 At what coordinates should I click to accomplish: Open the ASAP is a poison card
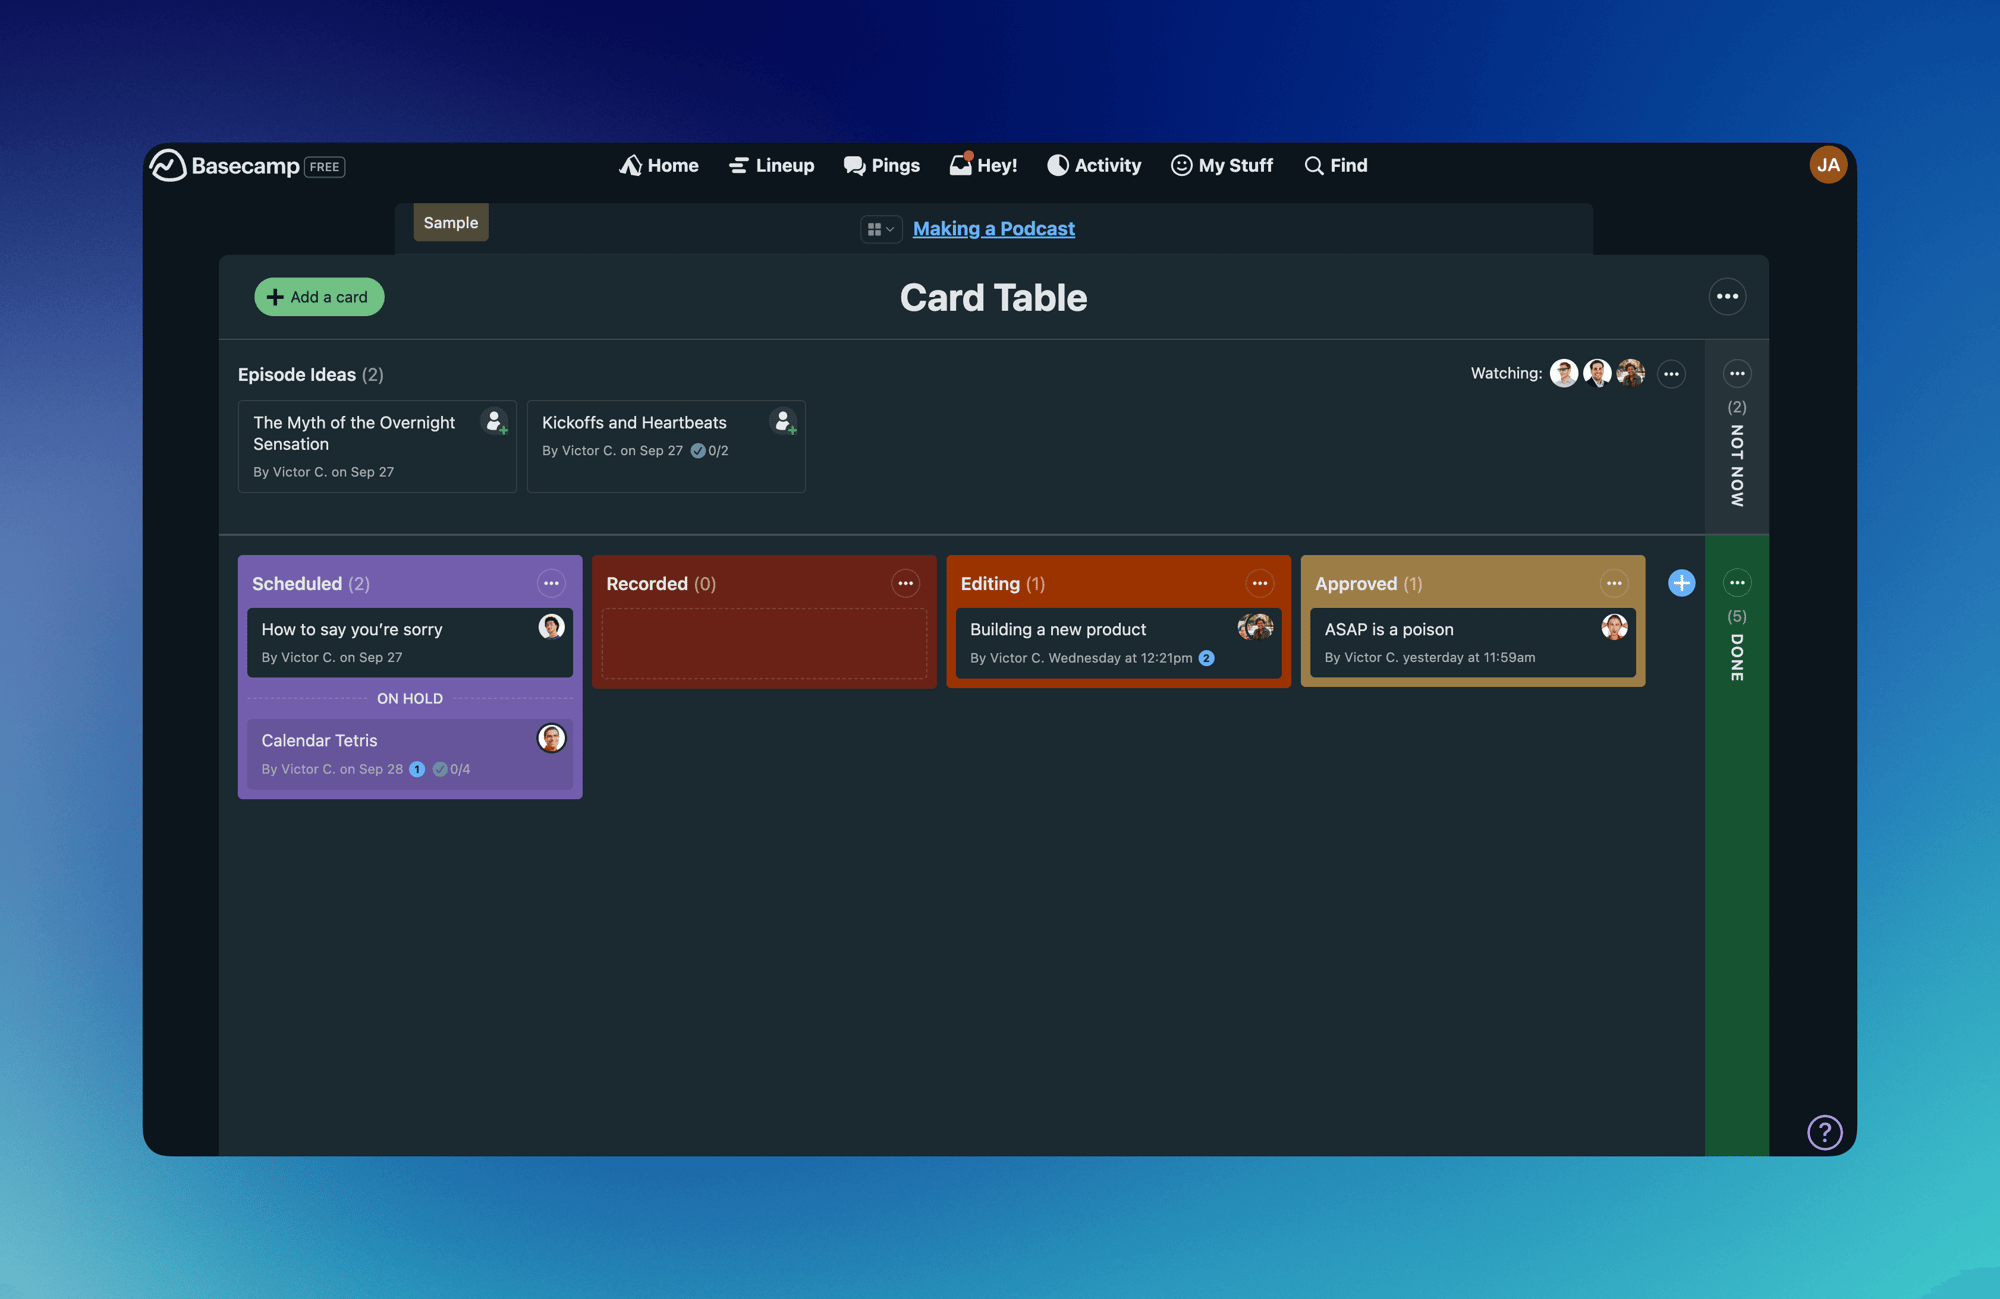coord(1388,629)
